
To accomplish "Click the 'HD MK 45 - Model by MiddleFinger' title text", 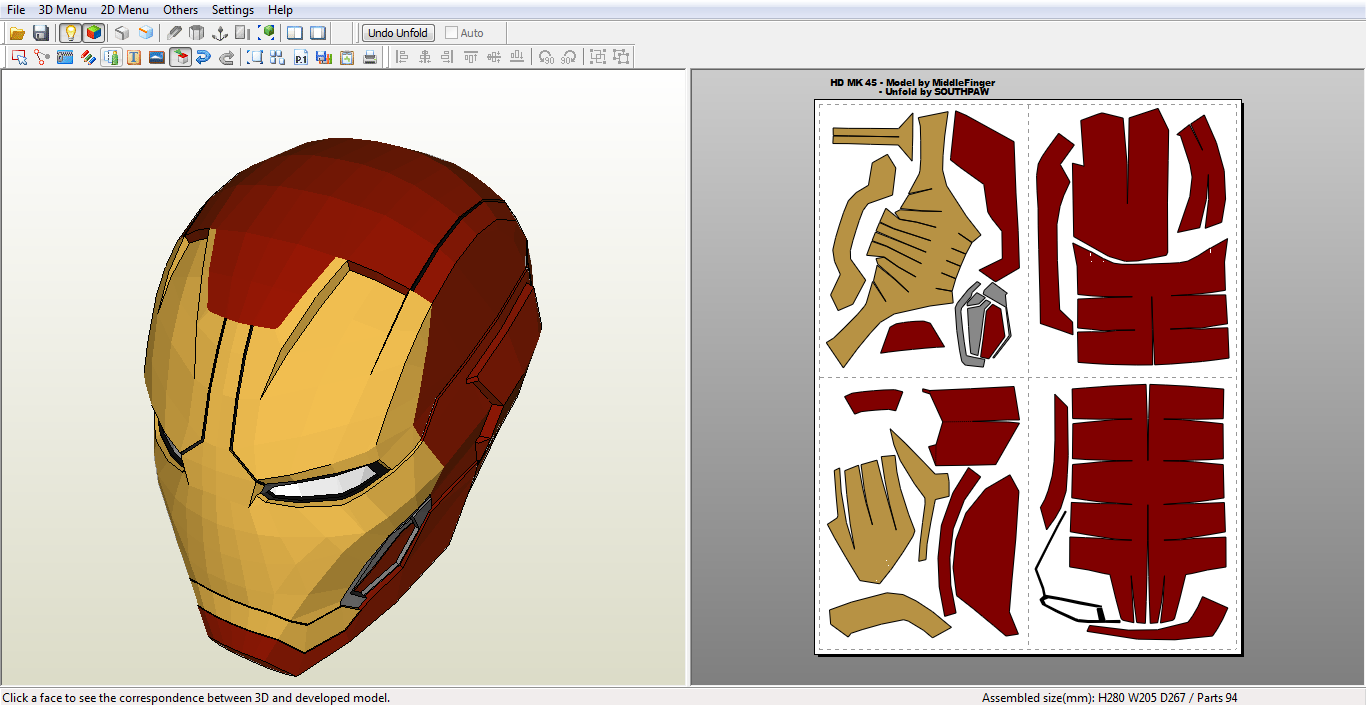I will coord(912,83).
